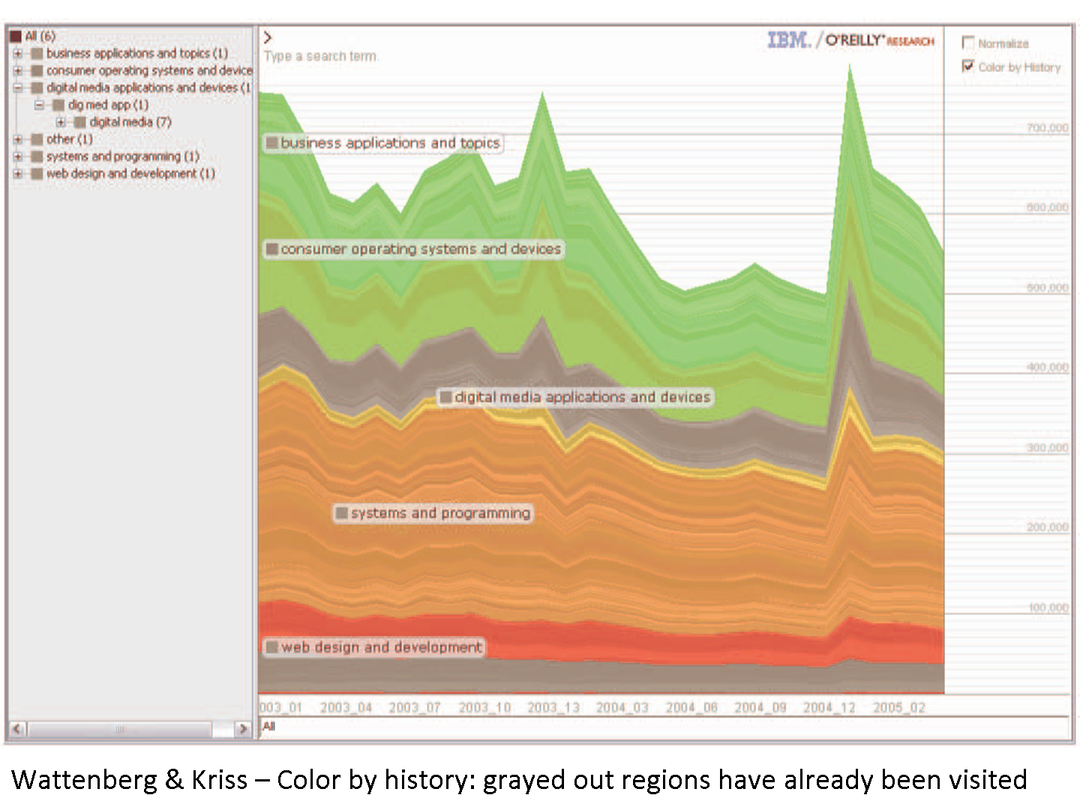
Task: Select the other (1) tree item
Action: (68, 139)
